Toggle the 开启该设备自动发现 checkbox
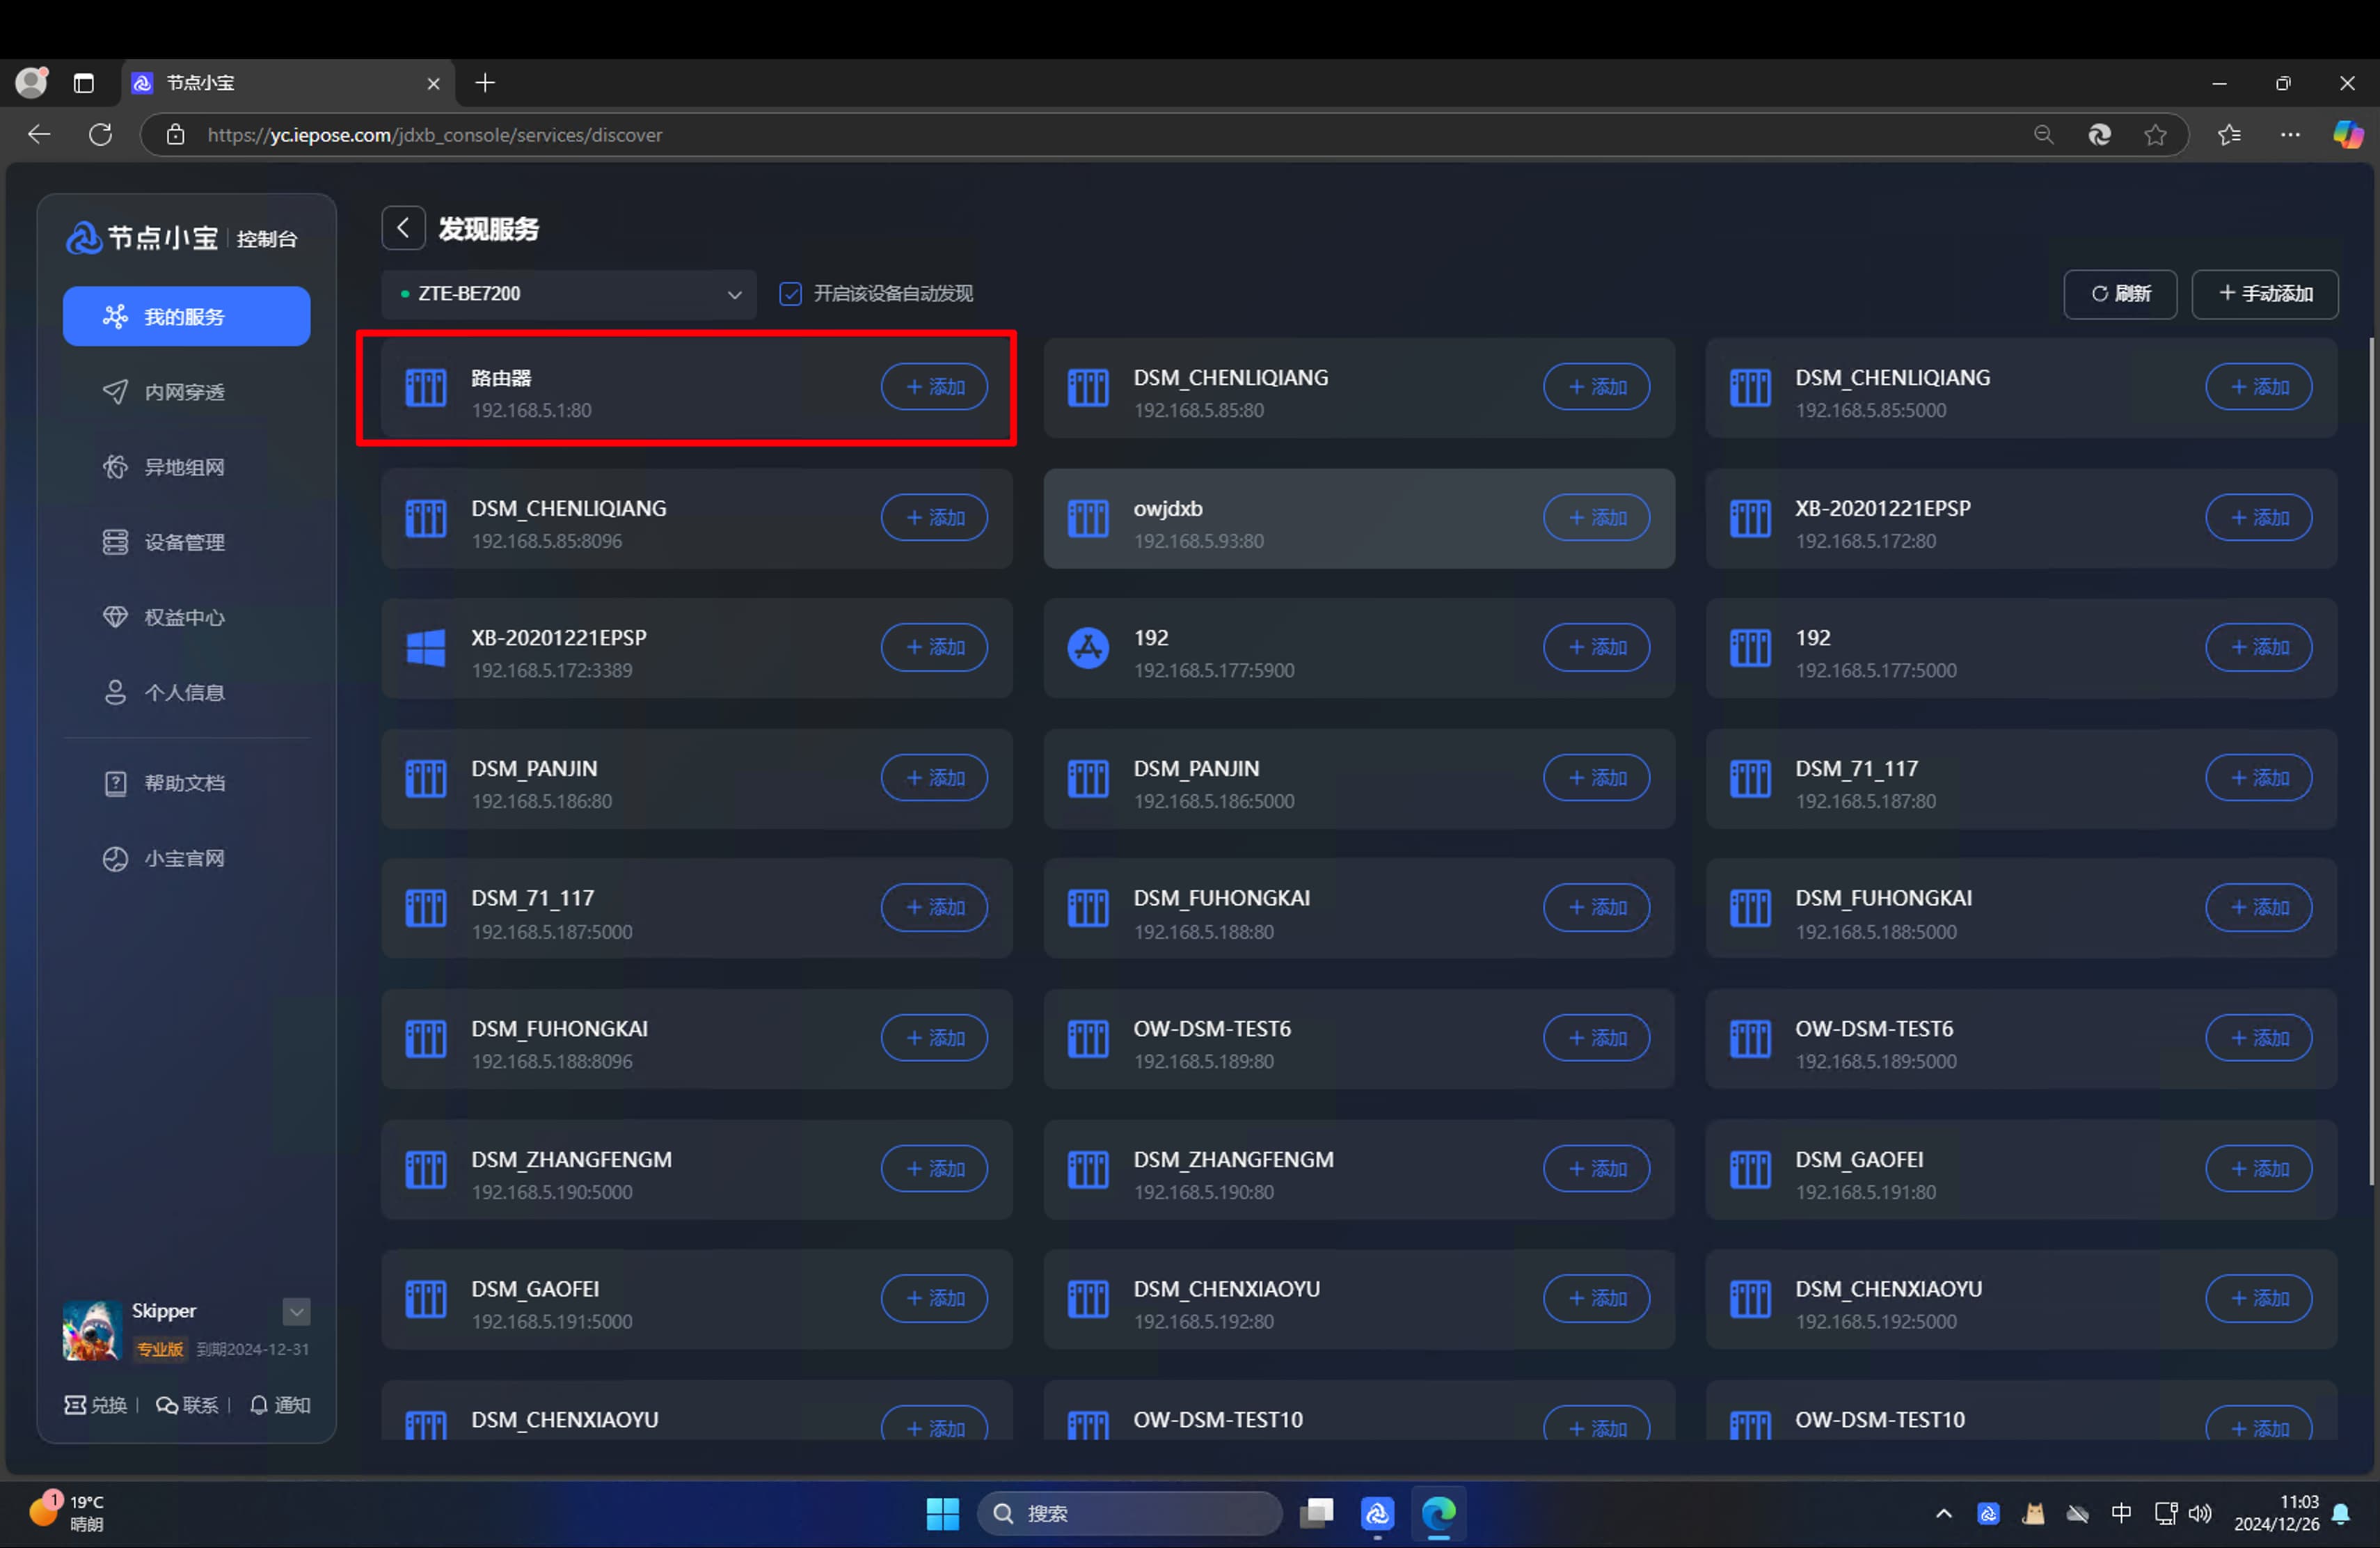This screenshot has width=2380, height=1548. (790, 294)
